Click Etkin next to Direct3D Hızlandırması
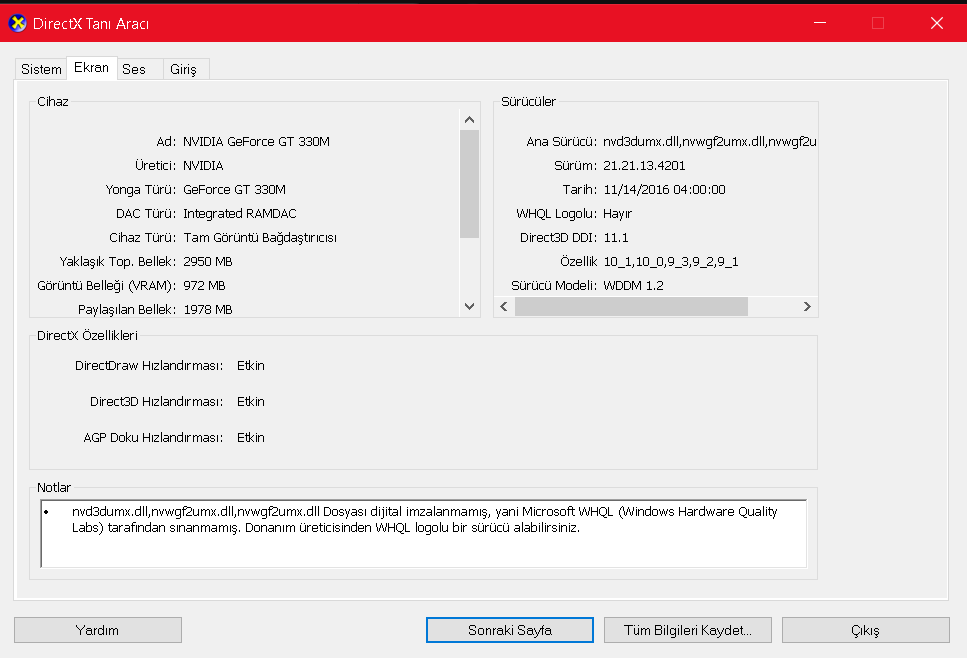The width and height of the screenshot is (967, 658). 250,402
